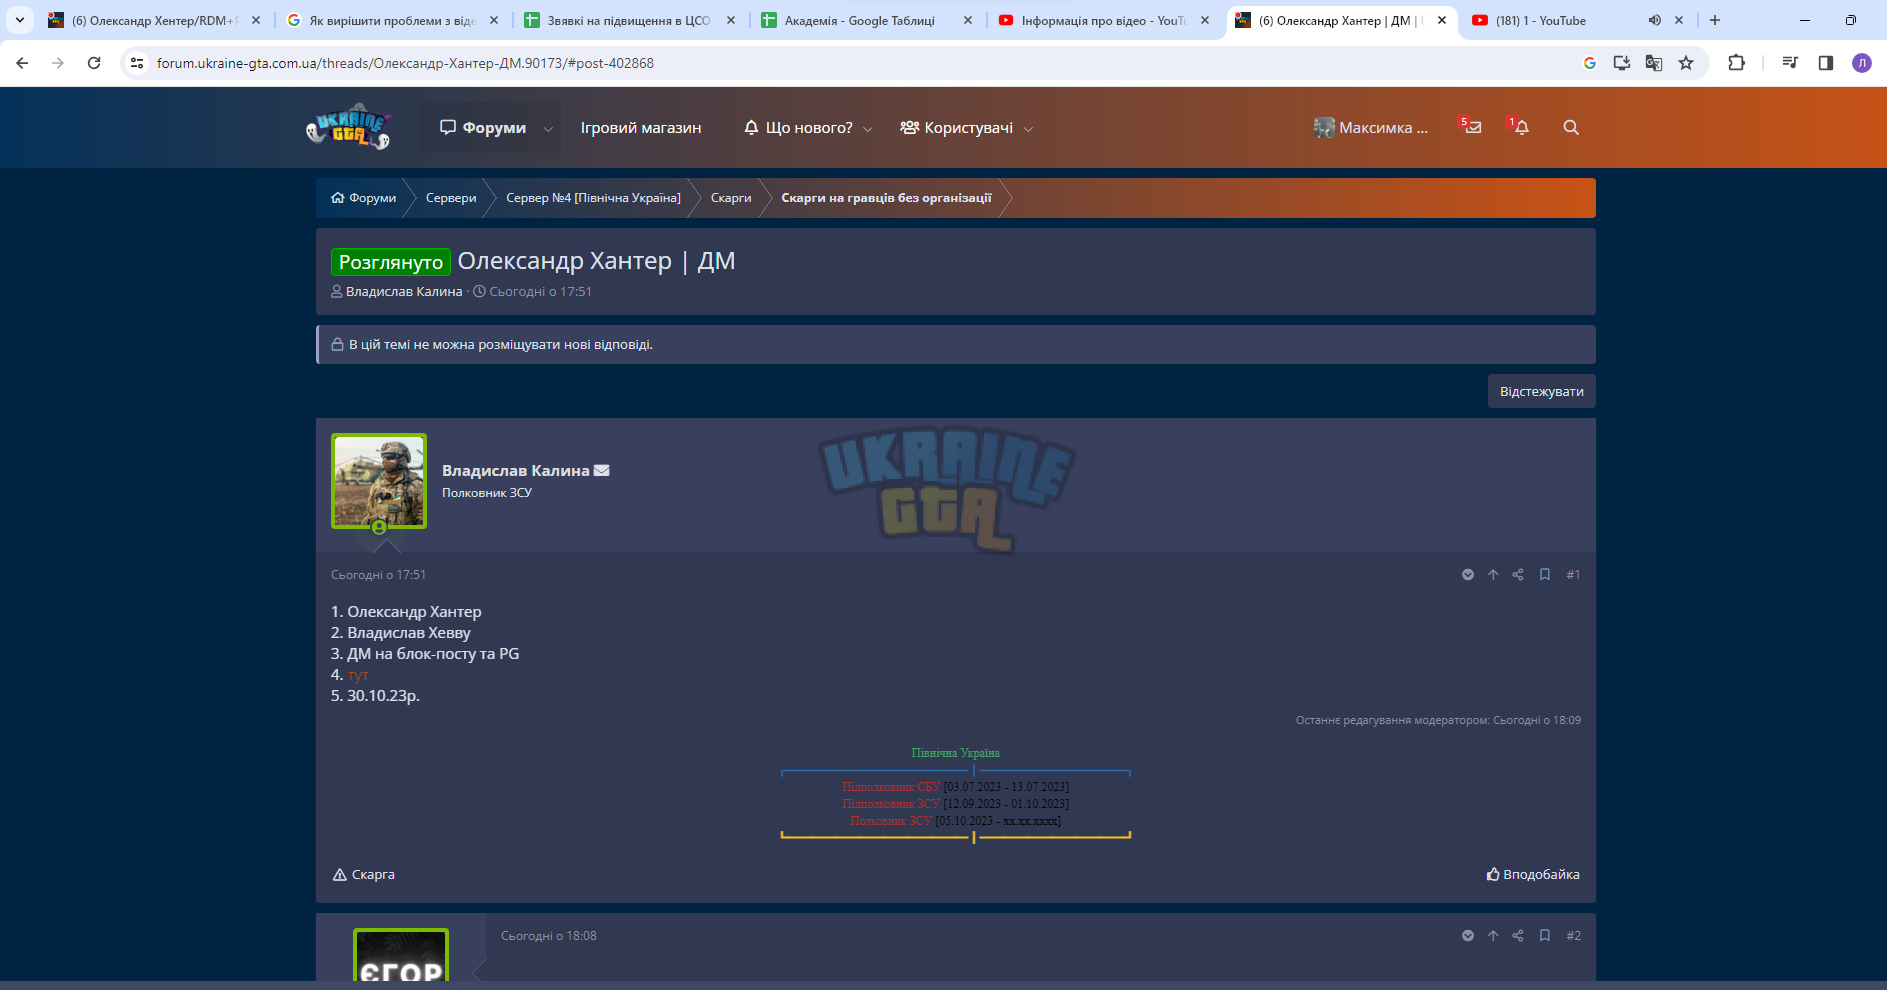Share post #1 via share icon
The width and height of the screenshot is (1887, 990).
coord(1518,575)
